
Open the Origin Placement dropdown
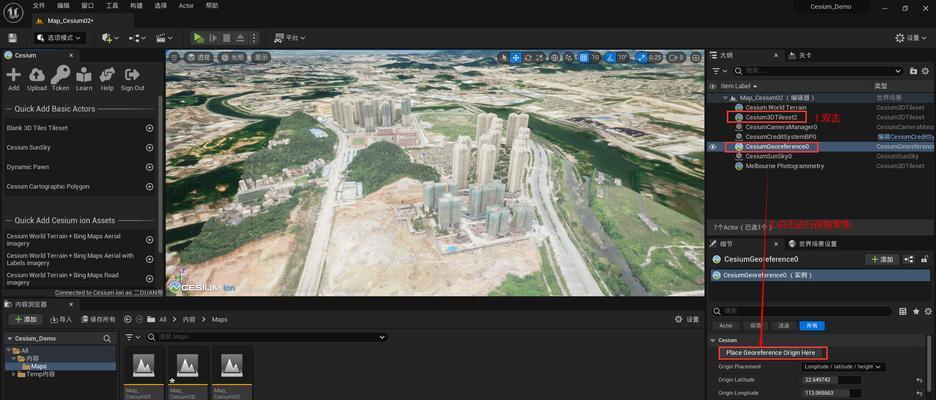(x=843, y=367)
